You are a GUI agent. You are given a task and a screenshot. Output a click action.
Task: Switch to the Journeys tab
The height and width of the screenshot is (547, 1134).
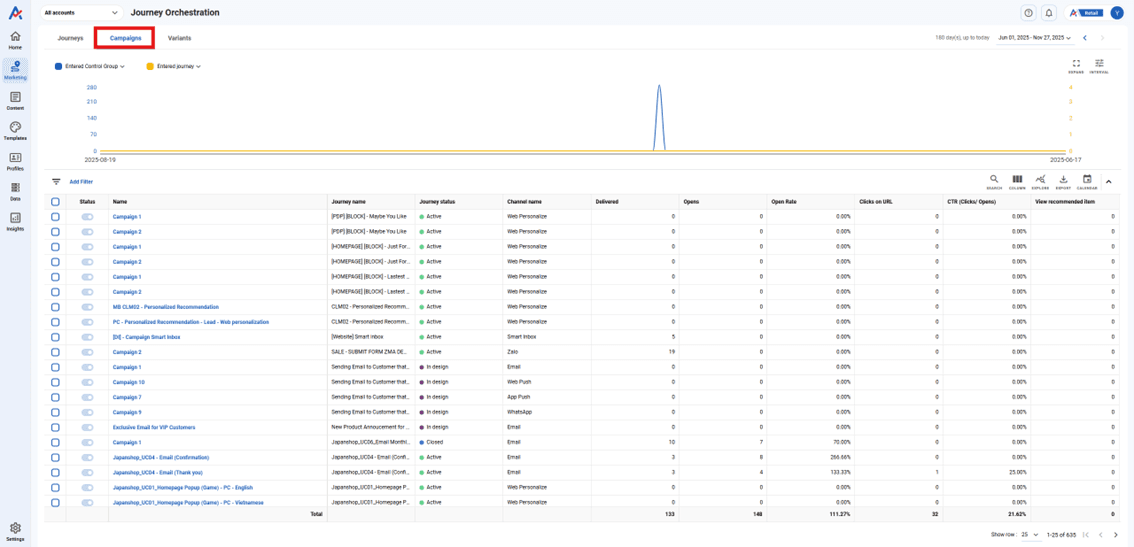71,38
